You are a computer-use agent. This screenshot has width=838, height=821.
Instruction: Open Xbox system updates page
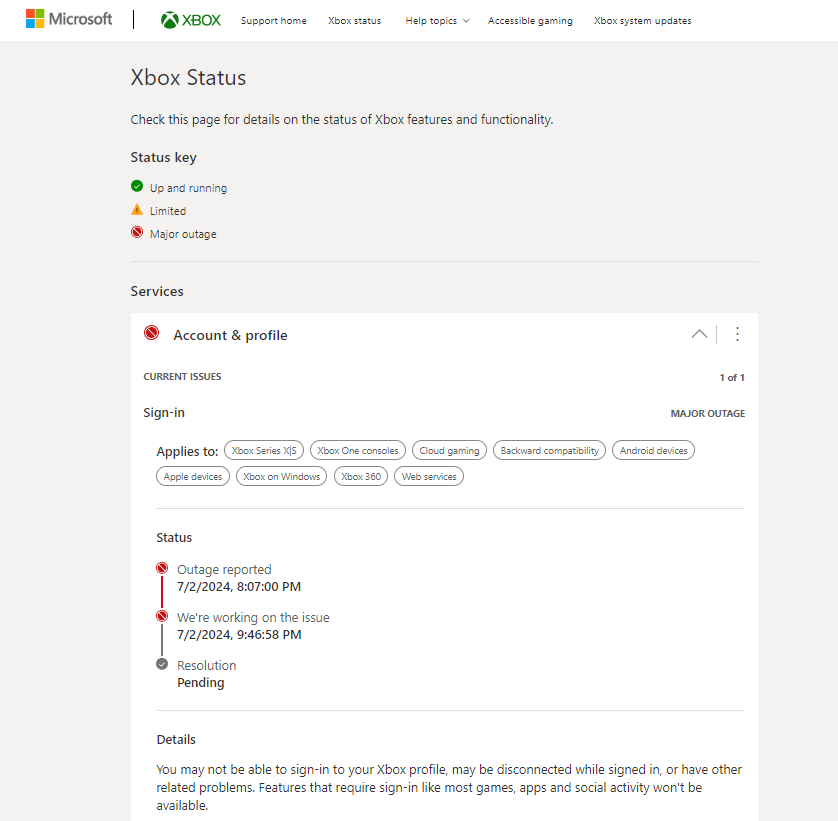(x=642, y=21)
